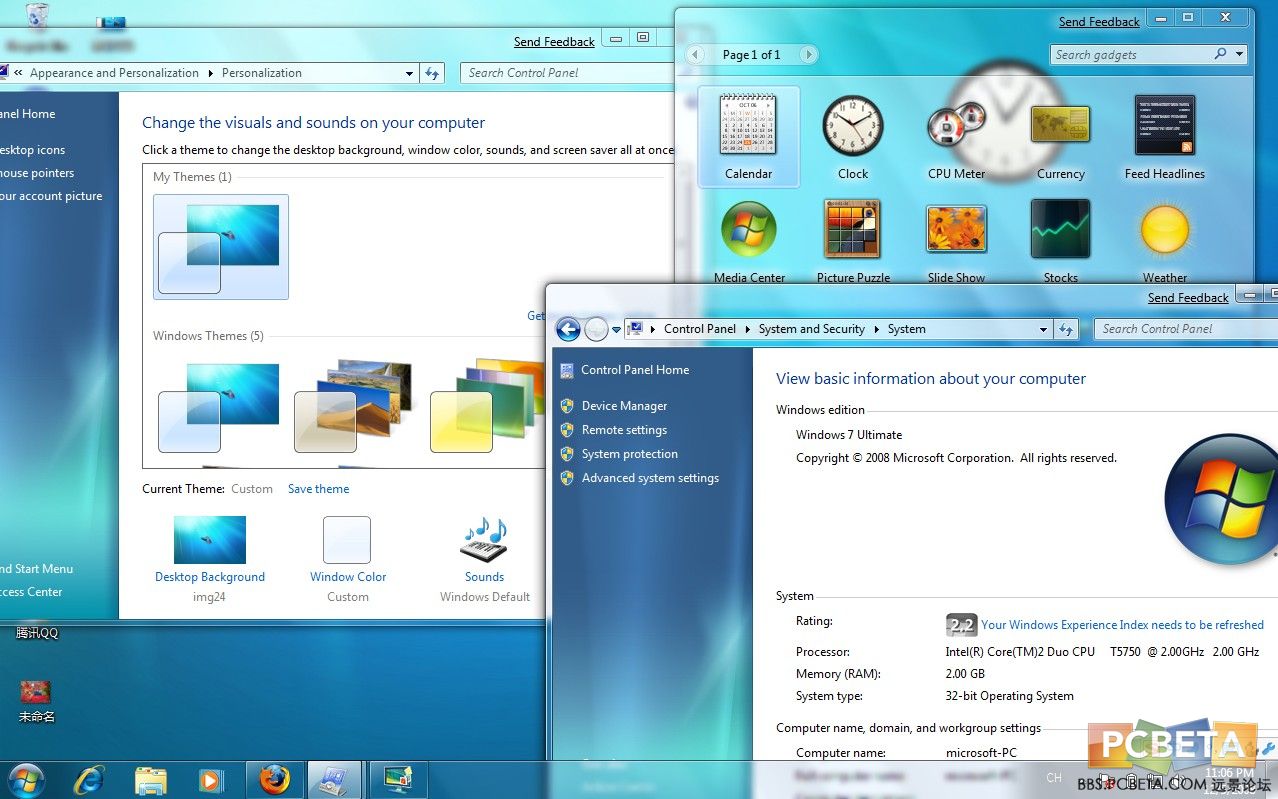The width and height of the screenshot is (1278, 799).
Task: Click the CH language indicator in the tray
Action: [x=1054, y=778]
